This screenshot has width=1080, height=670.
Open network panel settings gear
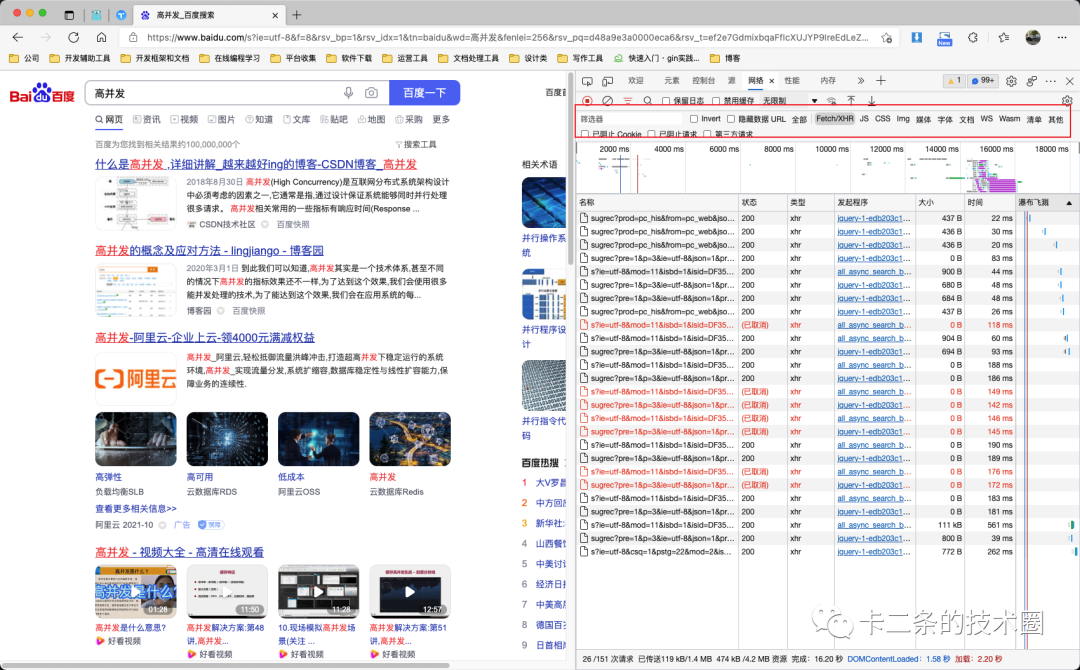pyautogui.click(x=1067, y=101)
